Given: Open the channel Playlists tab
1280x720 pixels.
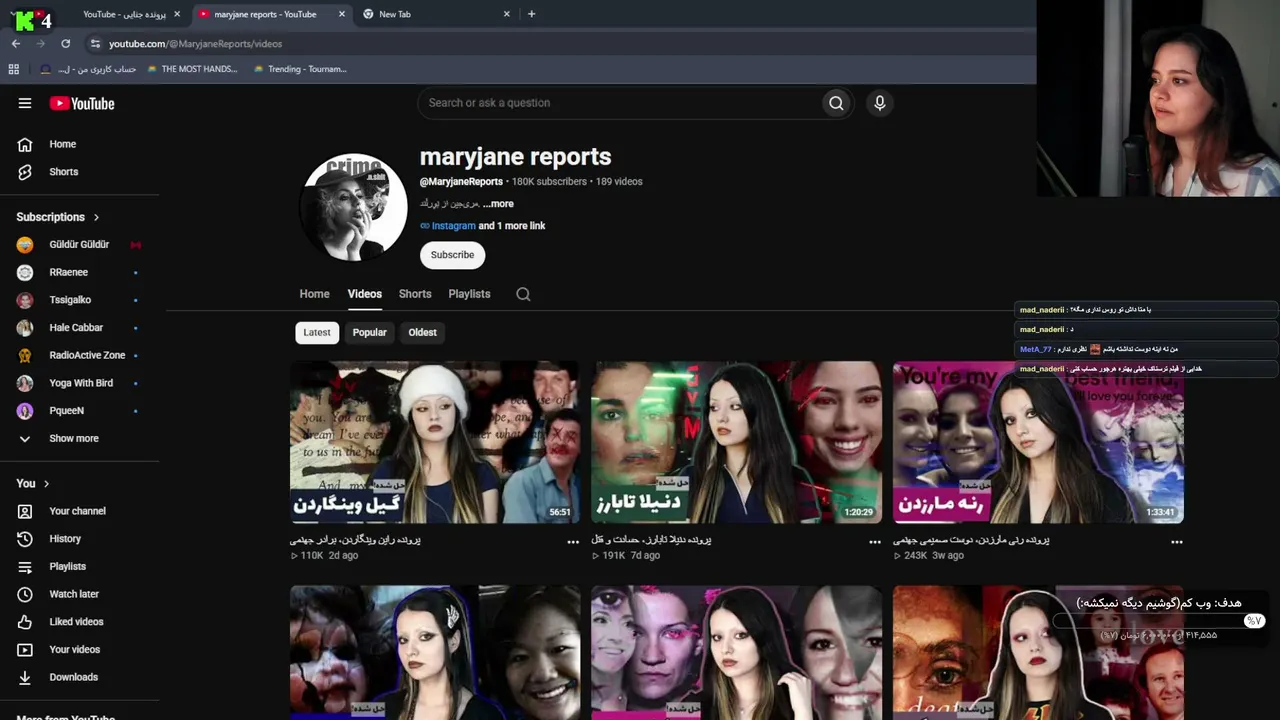Looking at the screenshot, I should (469, 294).
